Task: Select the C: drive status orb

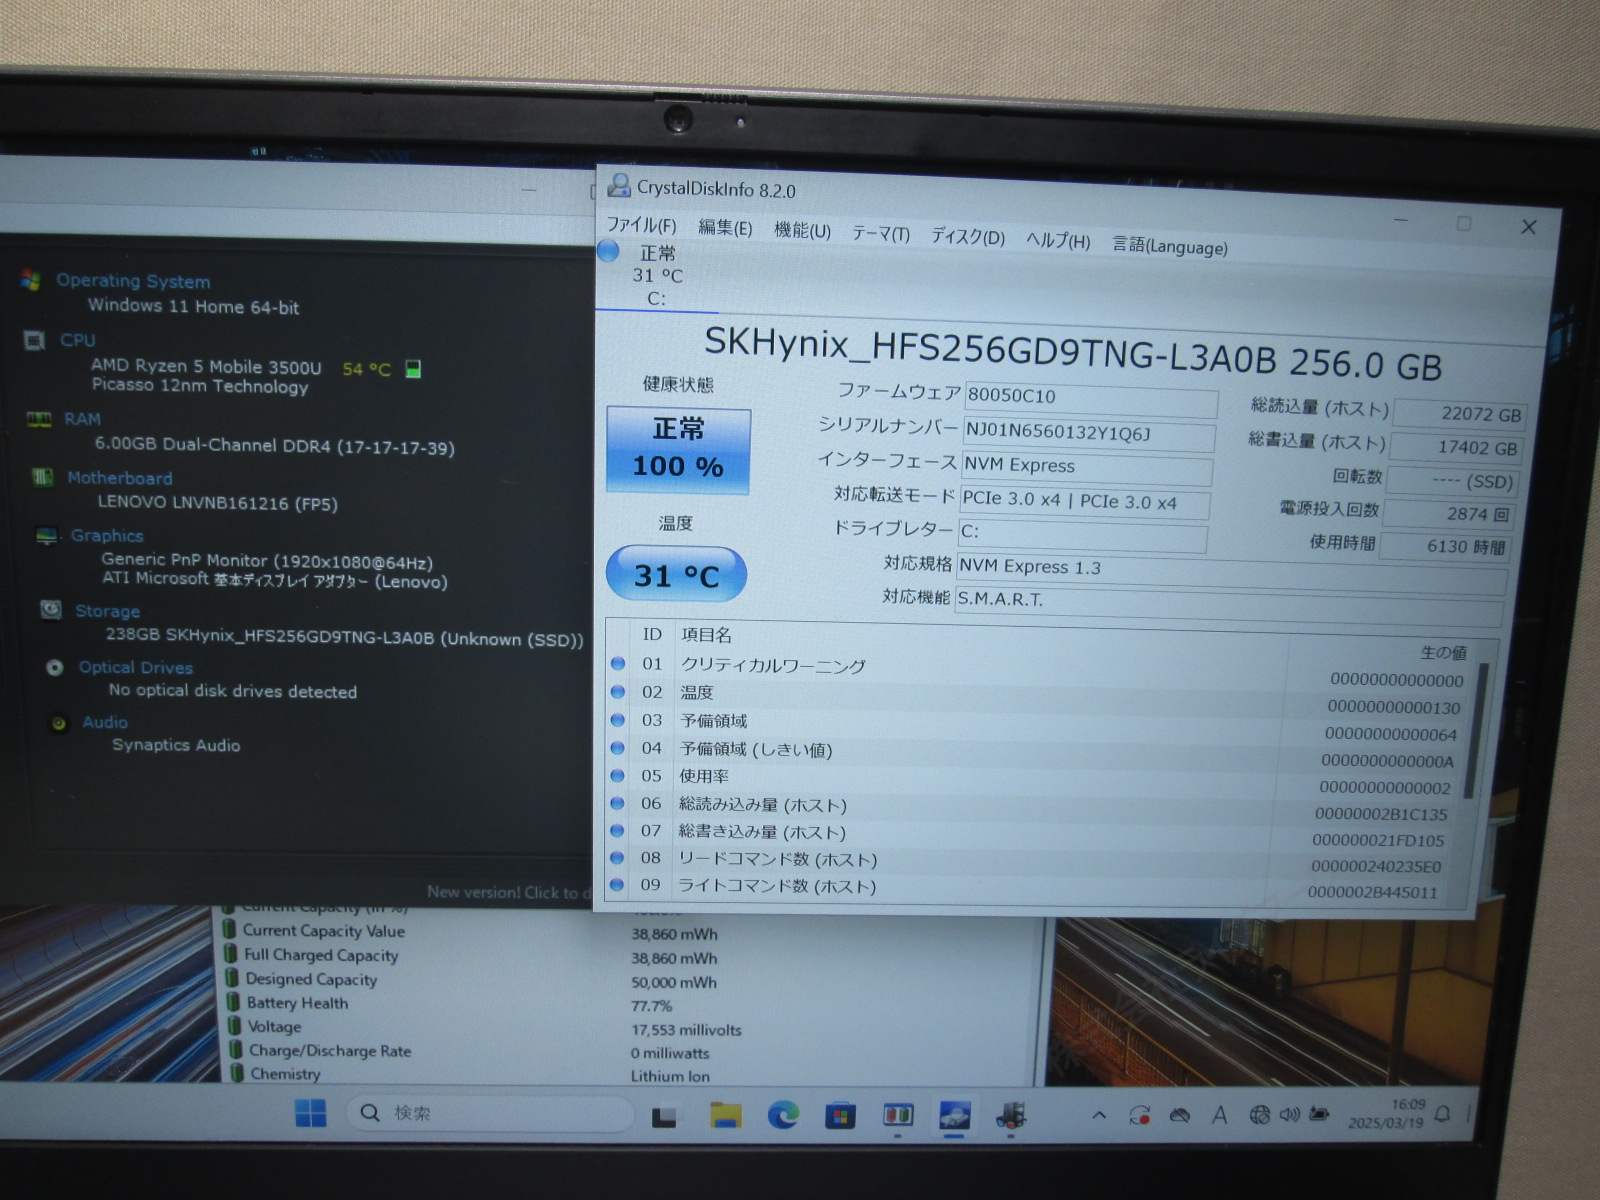Action: point(608,251)
